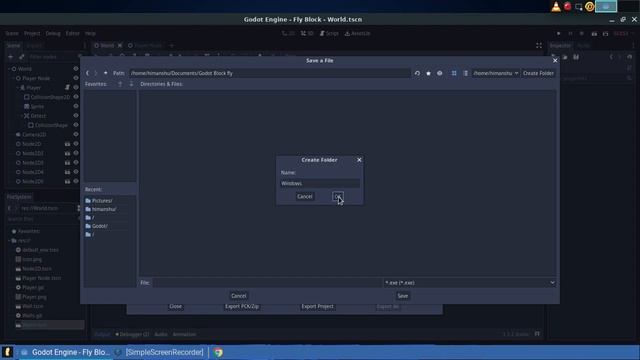Toggle favorite for the current folder
Viewport: 640px width, 360px height.
[x=428, y=73]
